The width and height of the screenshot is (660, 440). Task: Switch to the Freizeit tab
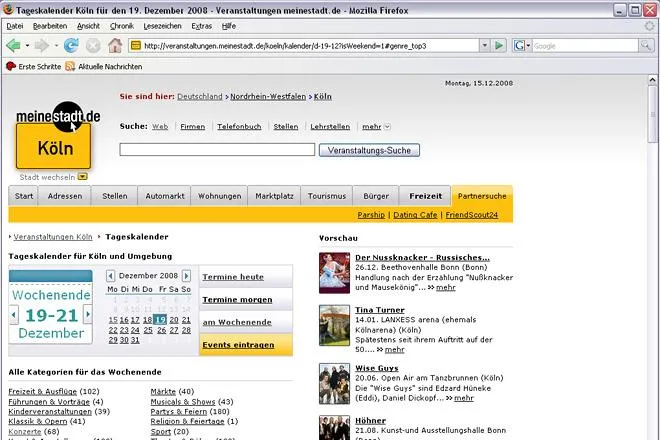coord(425,196)
